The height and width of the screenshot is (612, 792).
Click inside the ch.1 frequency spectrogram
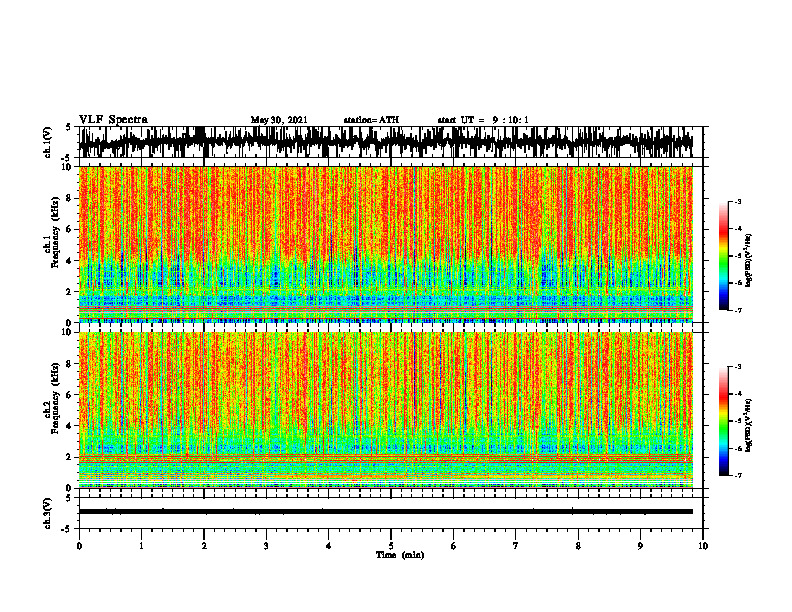coord(386,244)
